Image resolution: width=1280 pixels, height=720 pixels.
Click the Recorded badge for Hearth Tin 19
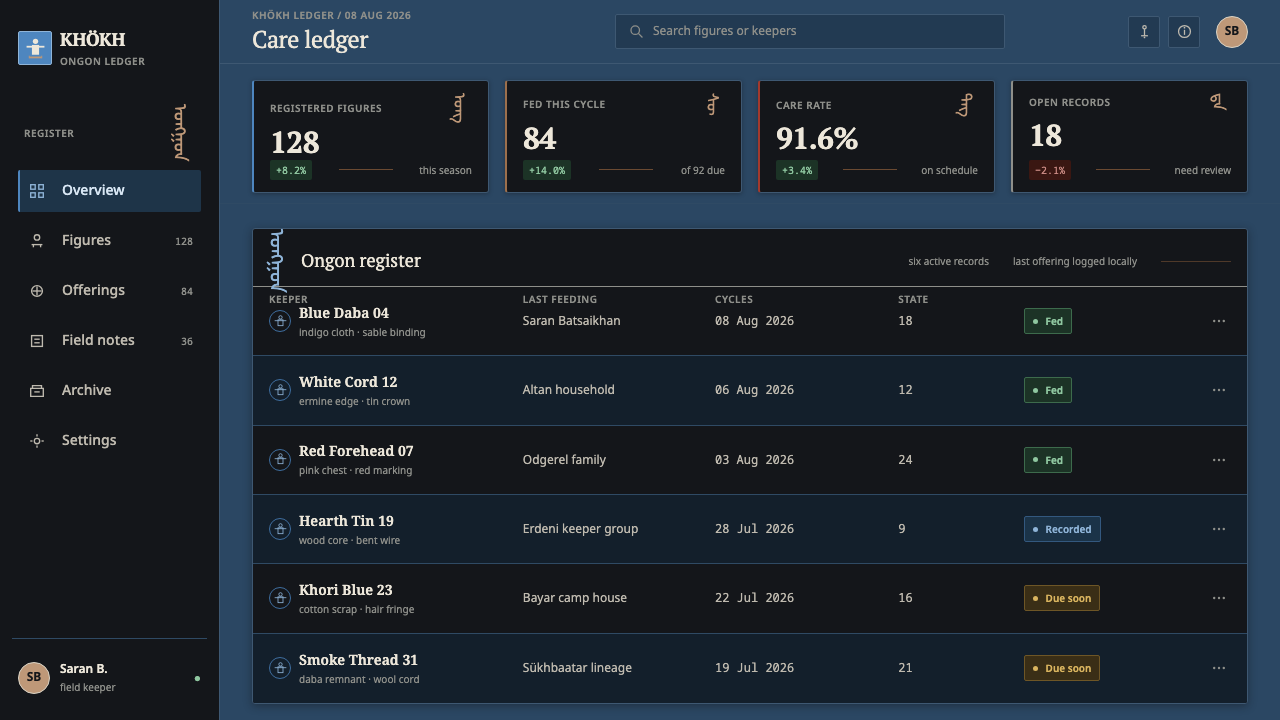click(x=1062, y=529)
